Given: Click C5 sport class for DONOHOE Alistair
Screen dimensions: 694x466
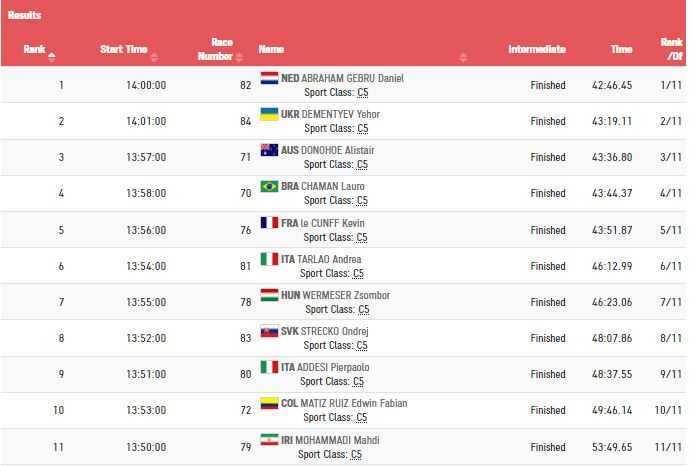Looking at the screenshot, I should point(362,164).
